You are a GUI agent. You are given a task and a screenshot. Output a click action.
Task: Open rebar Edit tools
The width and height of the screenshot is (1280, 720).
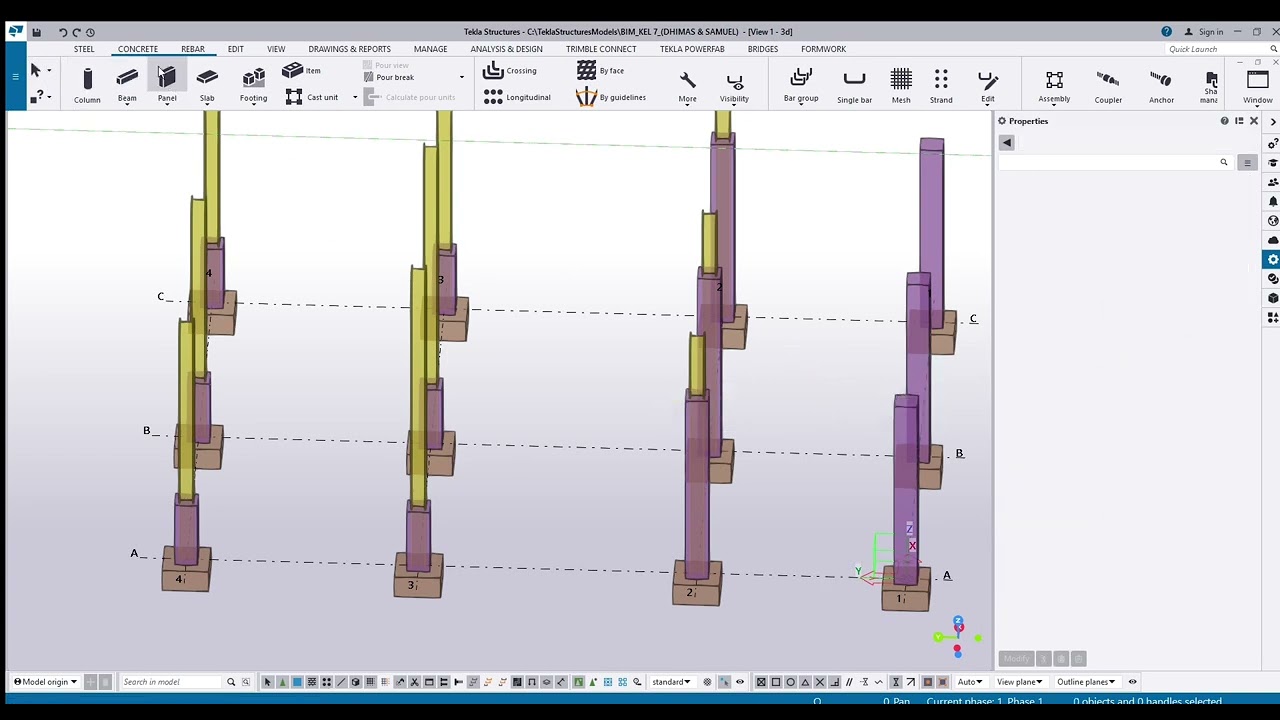click(988, 86)
